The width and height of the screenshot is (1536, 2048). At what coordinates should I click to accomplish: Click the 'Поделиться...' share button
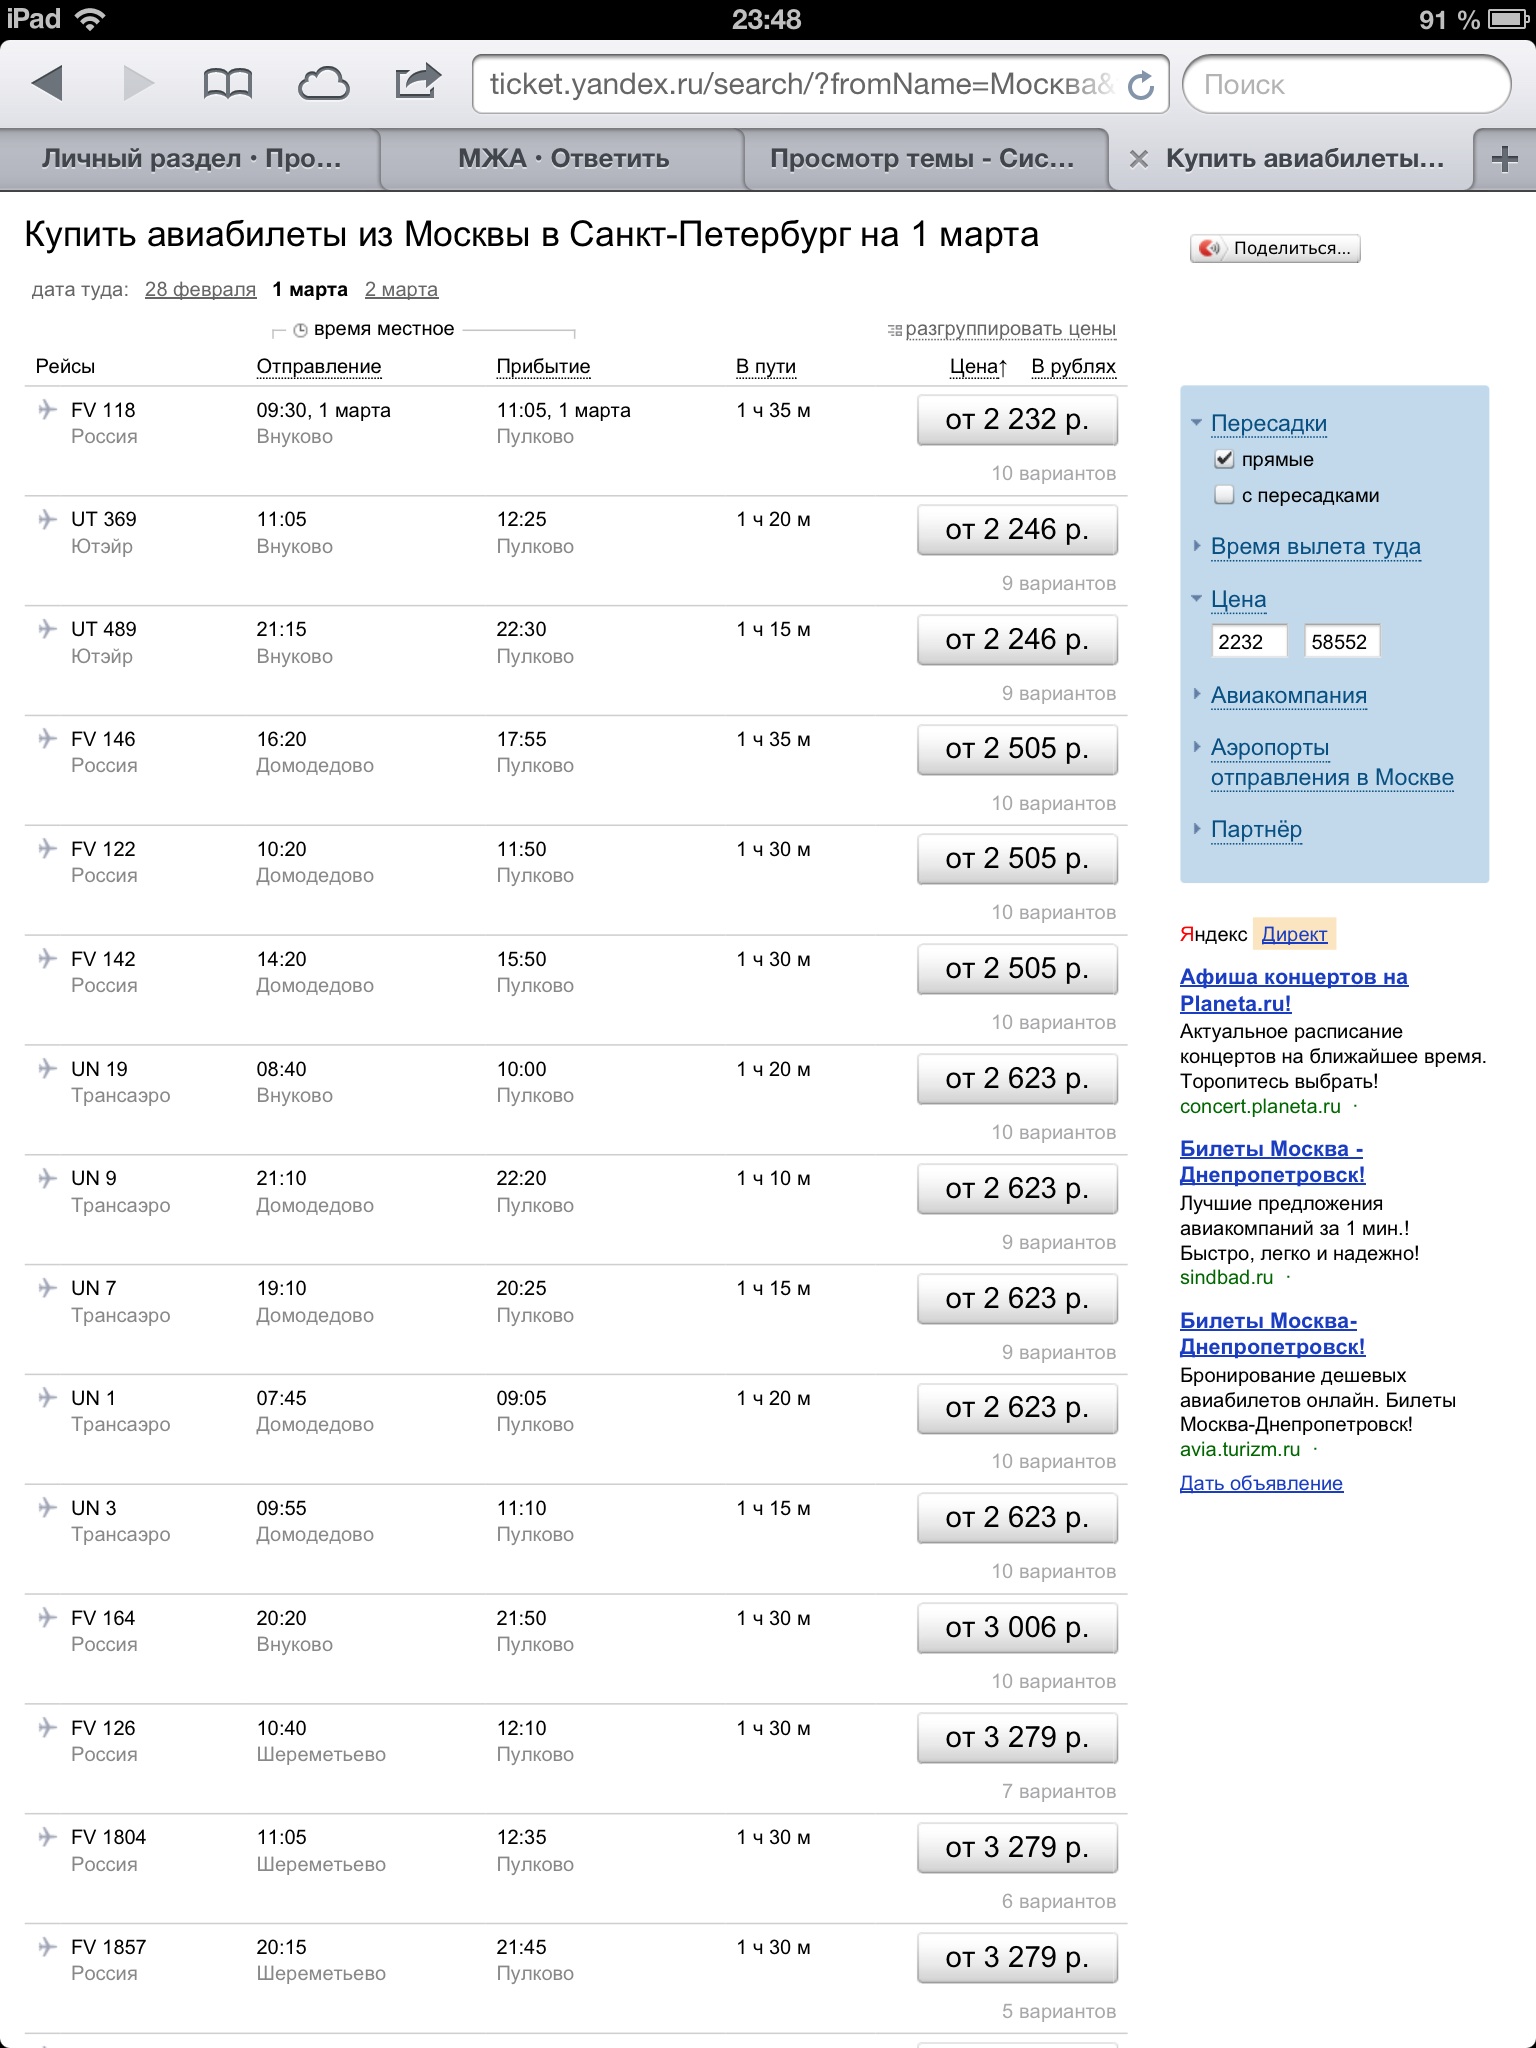tap(1276, 249)
